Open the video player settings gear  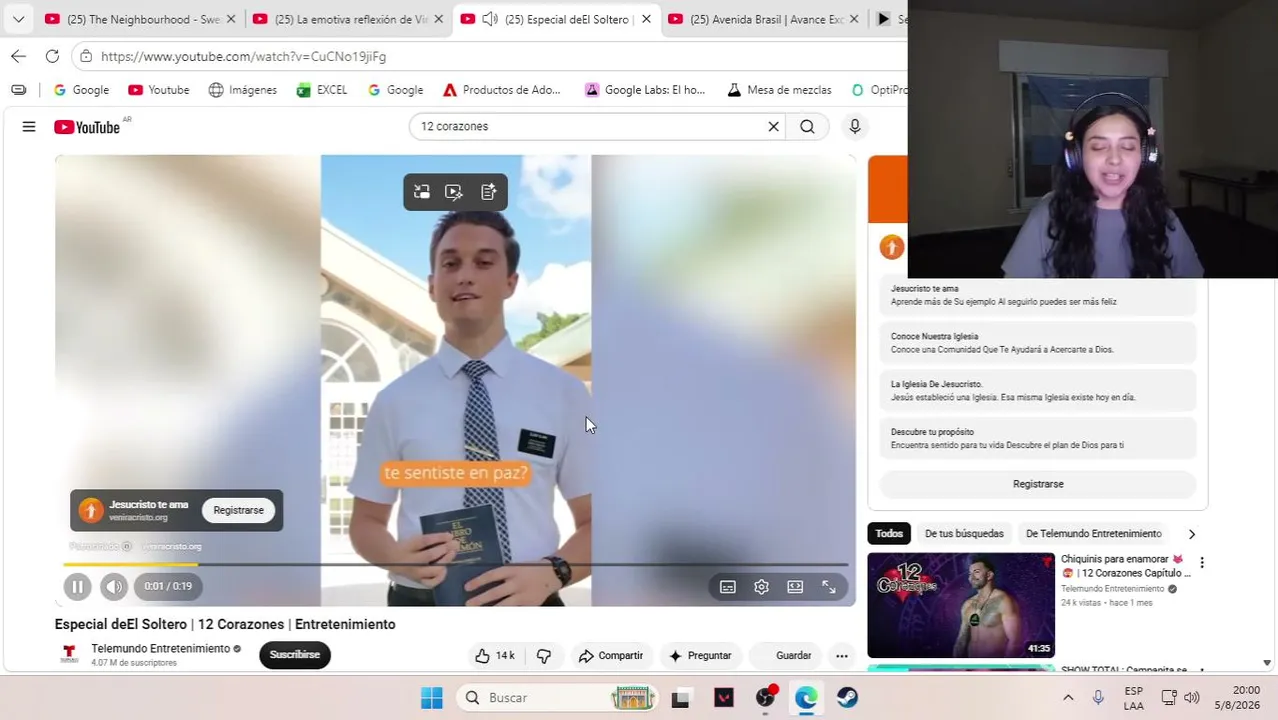tap(761, 587)
